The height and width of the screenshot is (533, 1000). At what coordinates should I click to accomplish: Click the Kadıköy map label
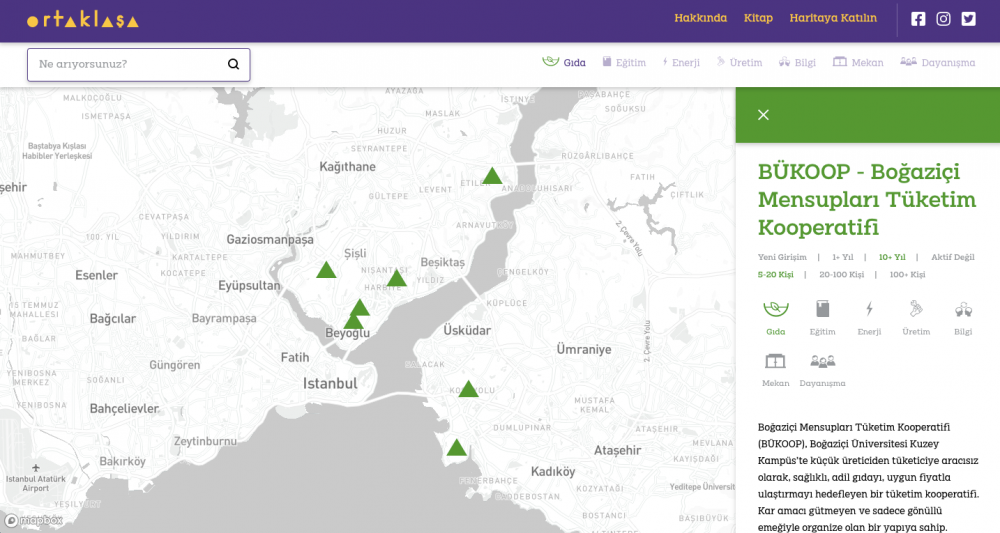[553, 471]
